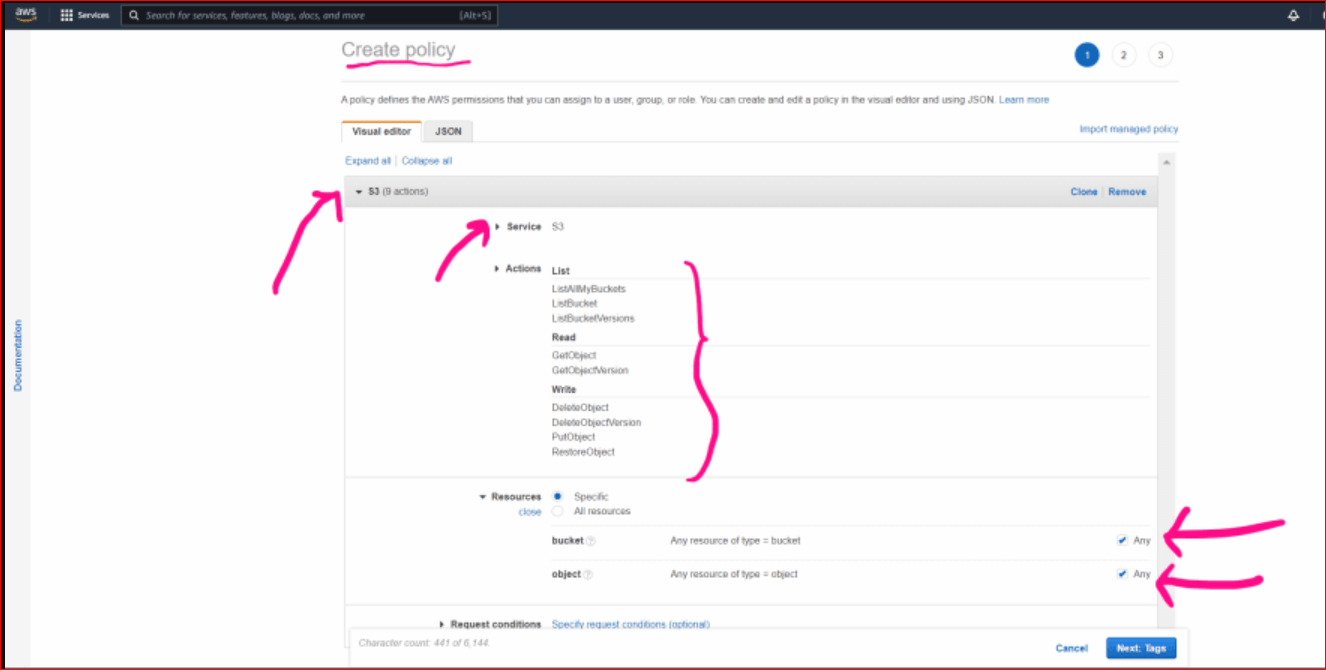Expand the Service S3 details
Viewport: 1326px width, 670px height.
[x=497, y=226]
